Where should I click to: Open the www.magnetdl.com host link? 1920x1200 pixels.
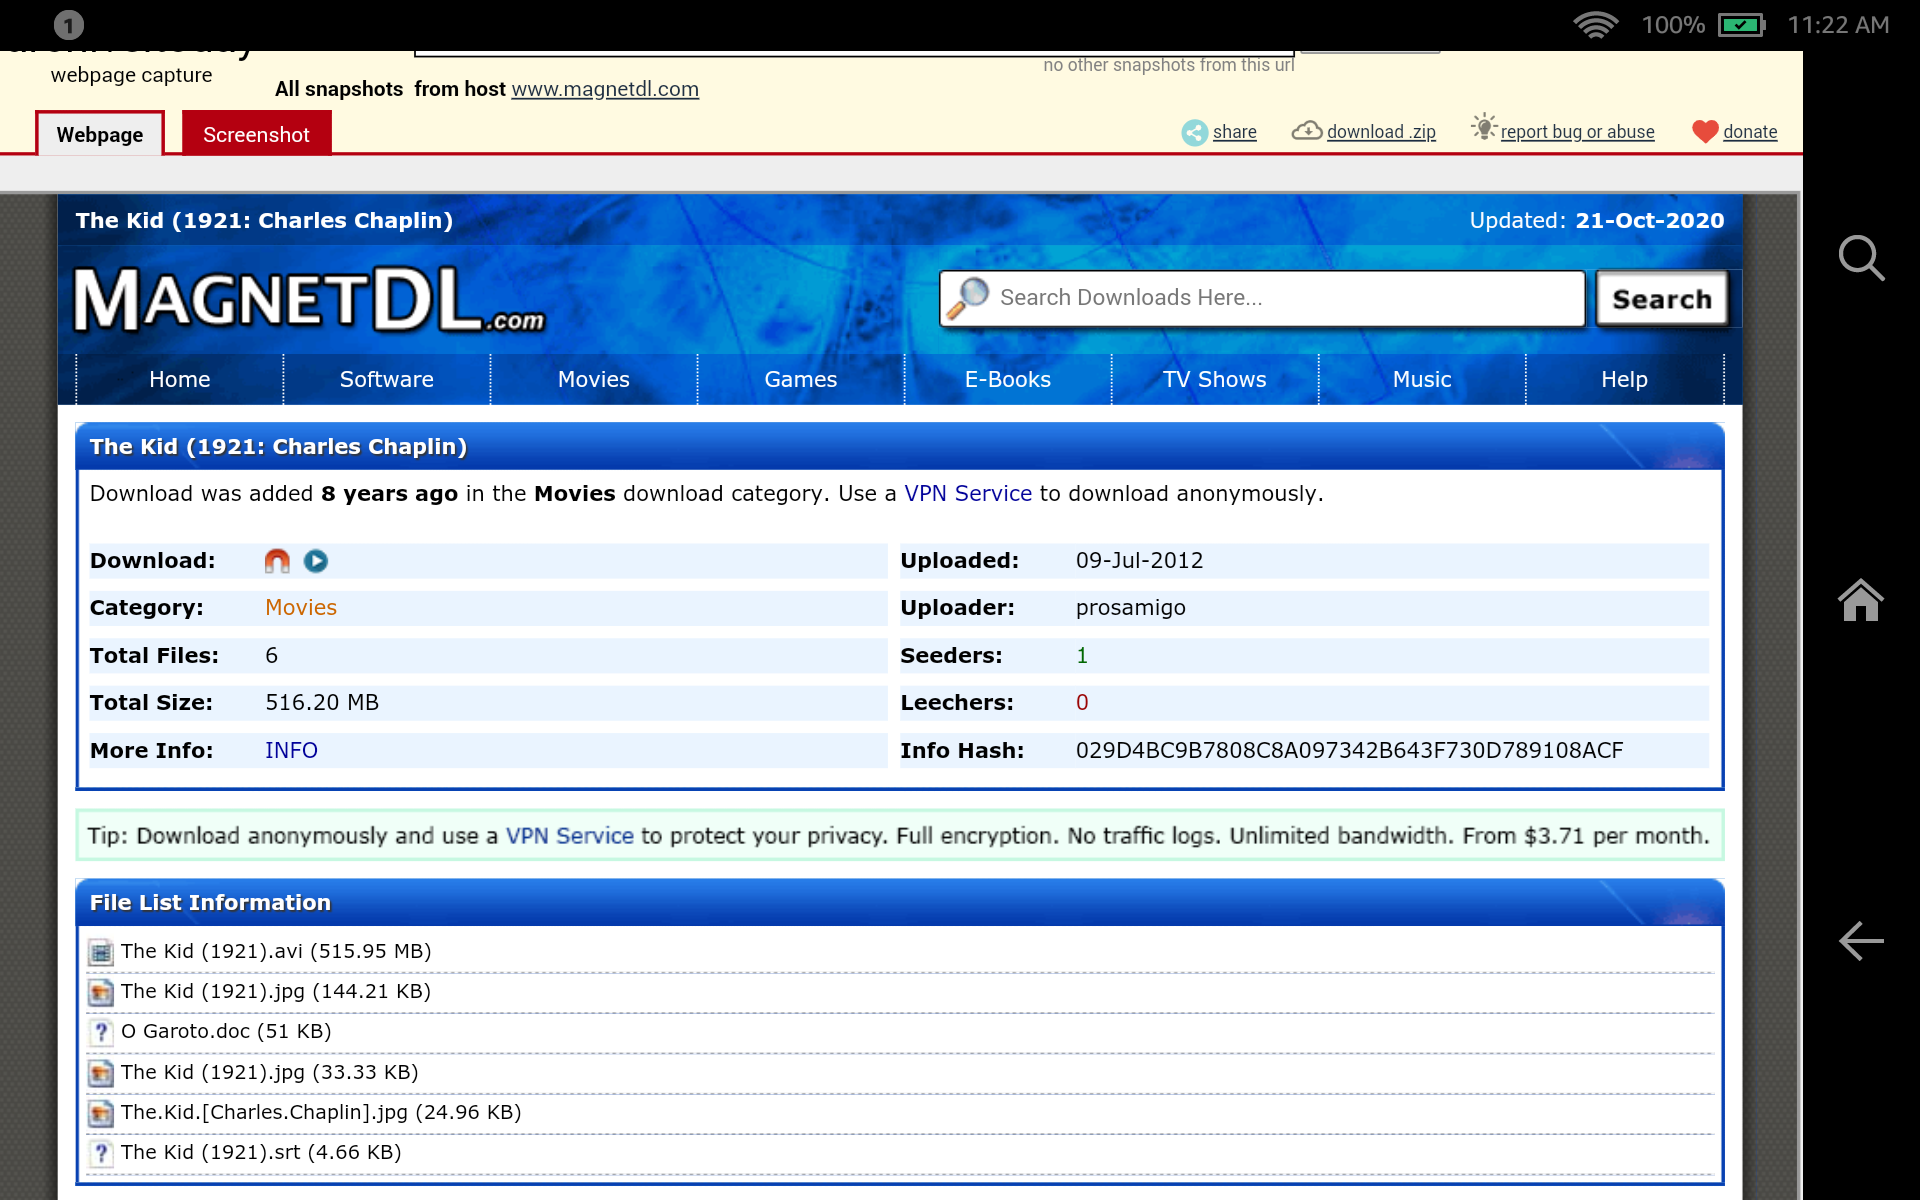[605, 89]
